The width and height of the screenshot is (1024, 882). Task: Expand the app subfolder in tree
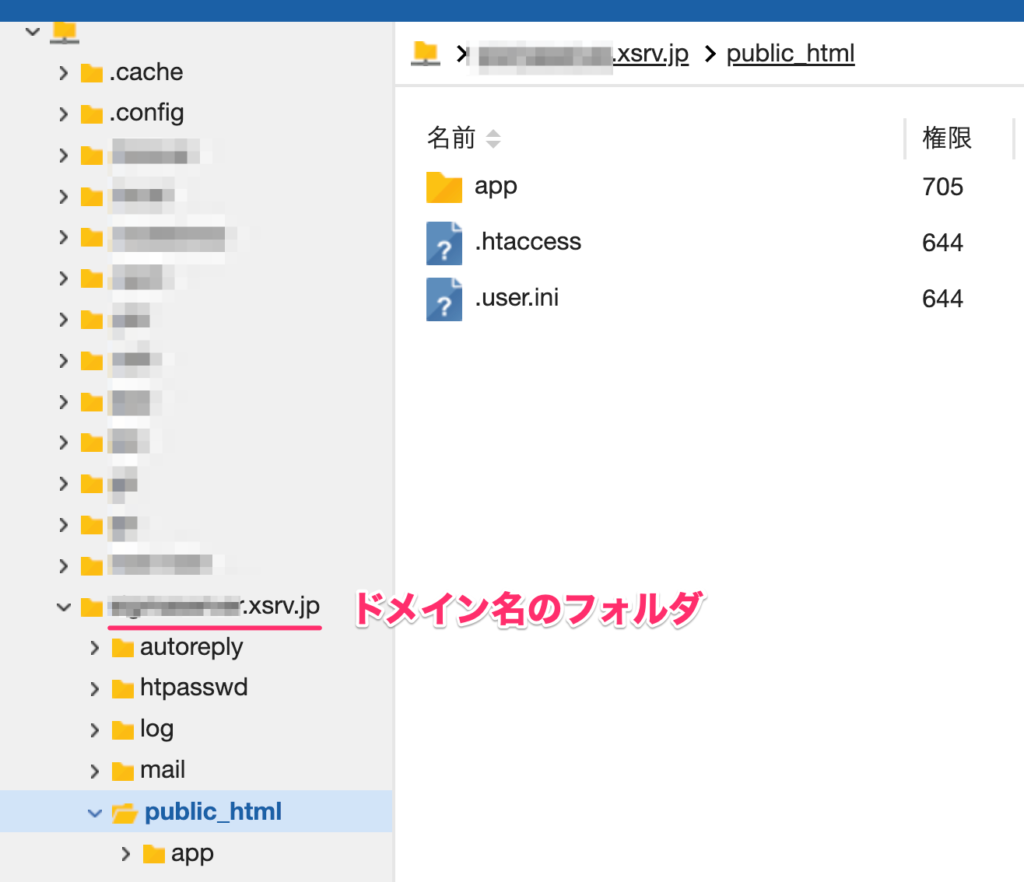126,854
